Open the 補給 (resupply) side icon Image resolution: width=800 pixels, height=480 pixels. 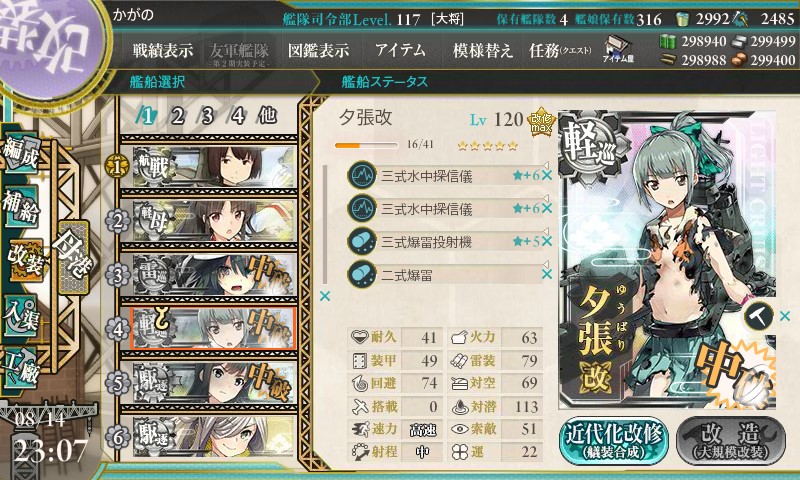click(21, 205)
